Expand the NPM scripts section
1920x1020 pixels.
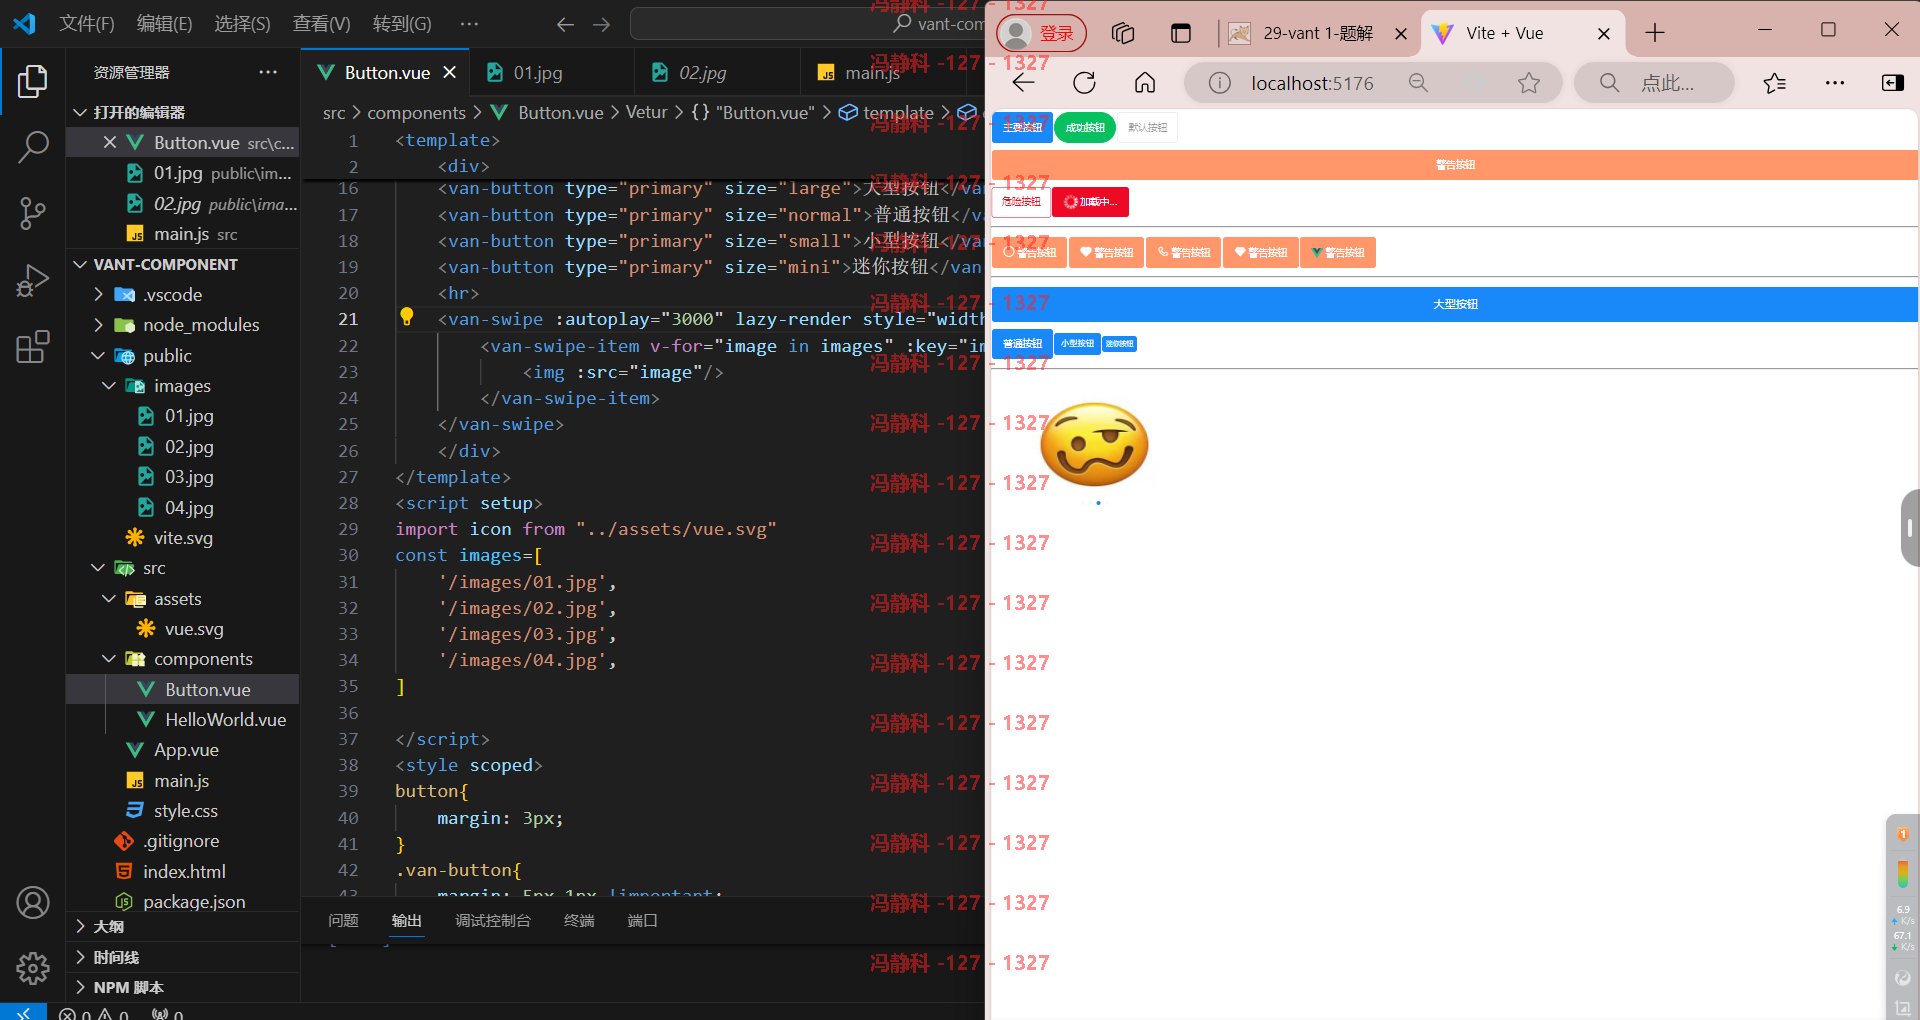[x=183, y=987]
